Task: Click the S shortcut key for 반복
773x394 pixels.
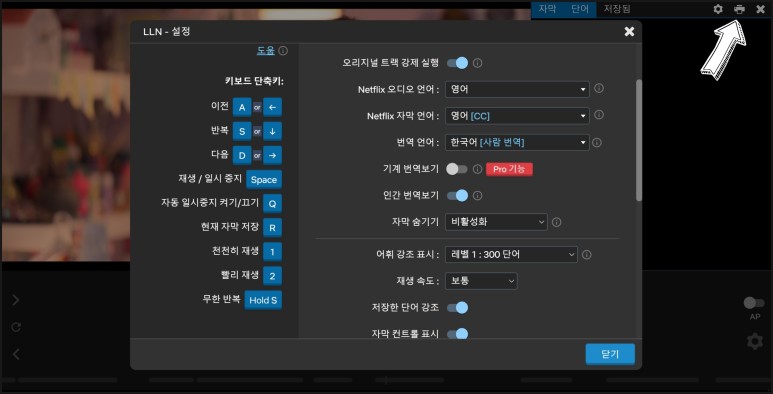Action: 242,131
